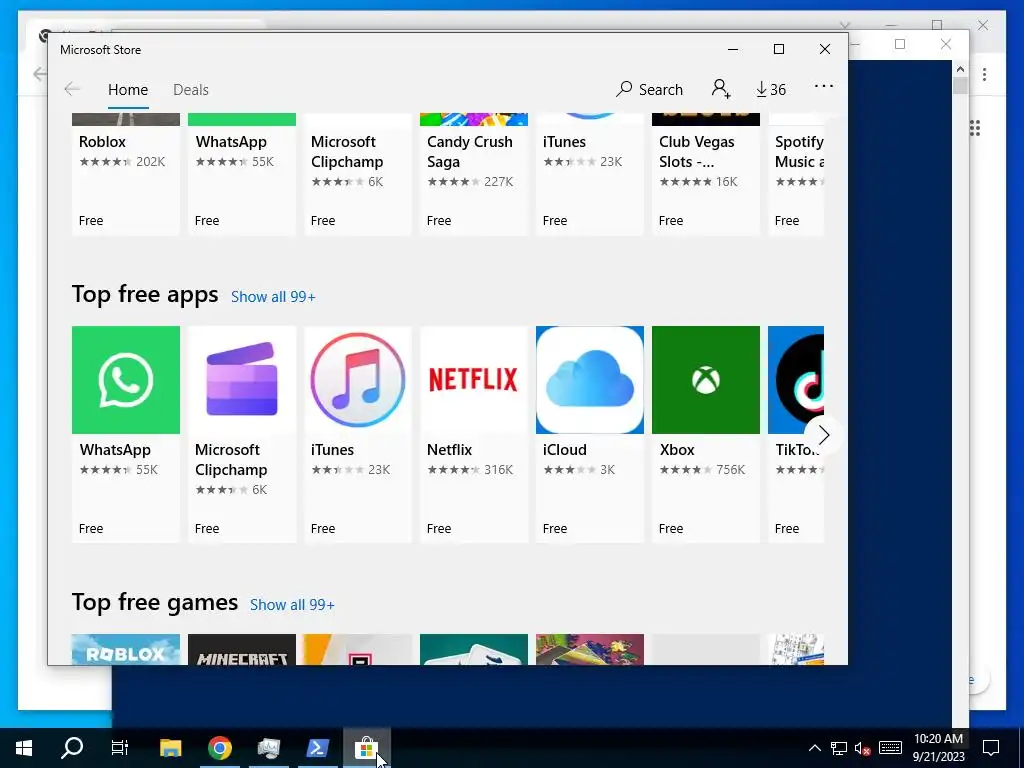Open the iTunes music note icon in Top free apps

[358, 379]
